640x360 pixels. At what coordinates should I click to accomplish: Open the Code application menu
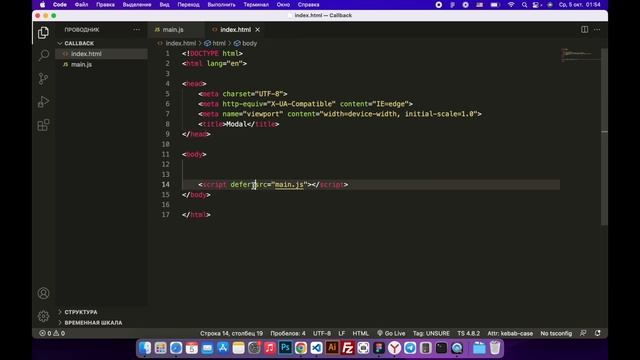click(x=60, y=5)
